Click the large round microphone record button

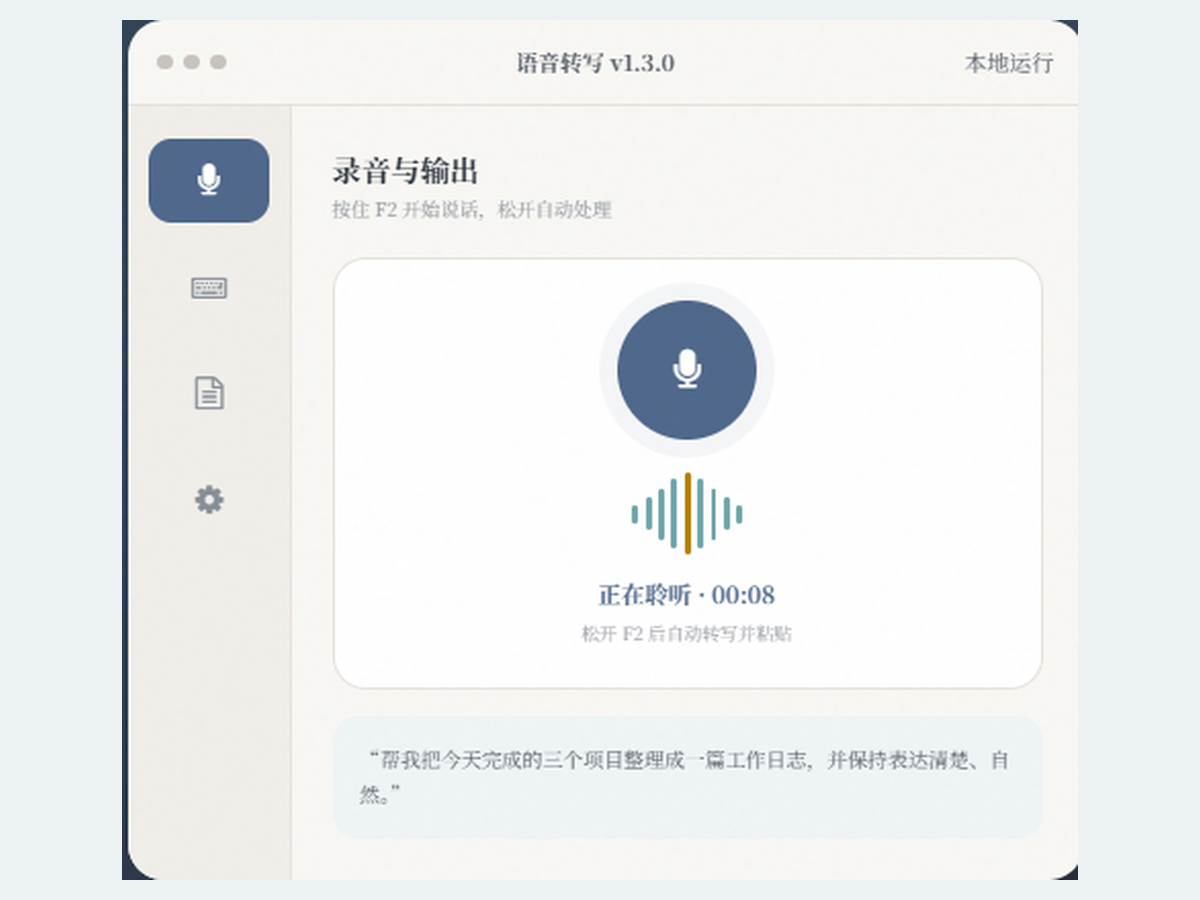[x=687, y=370]
